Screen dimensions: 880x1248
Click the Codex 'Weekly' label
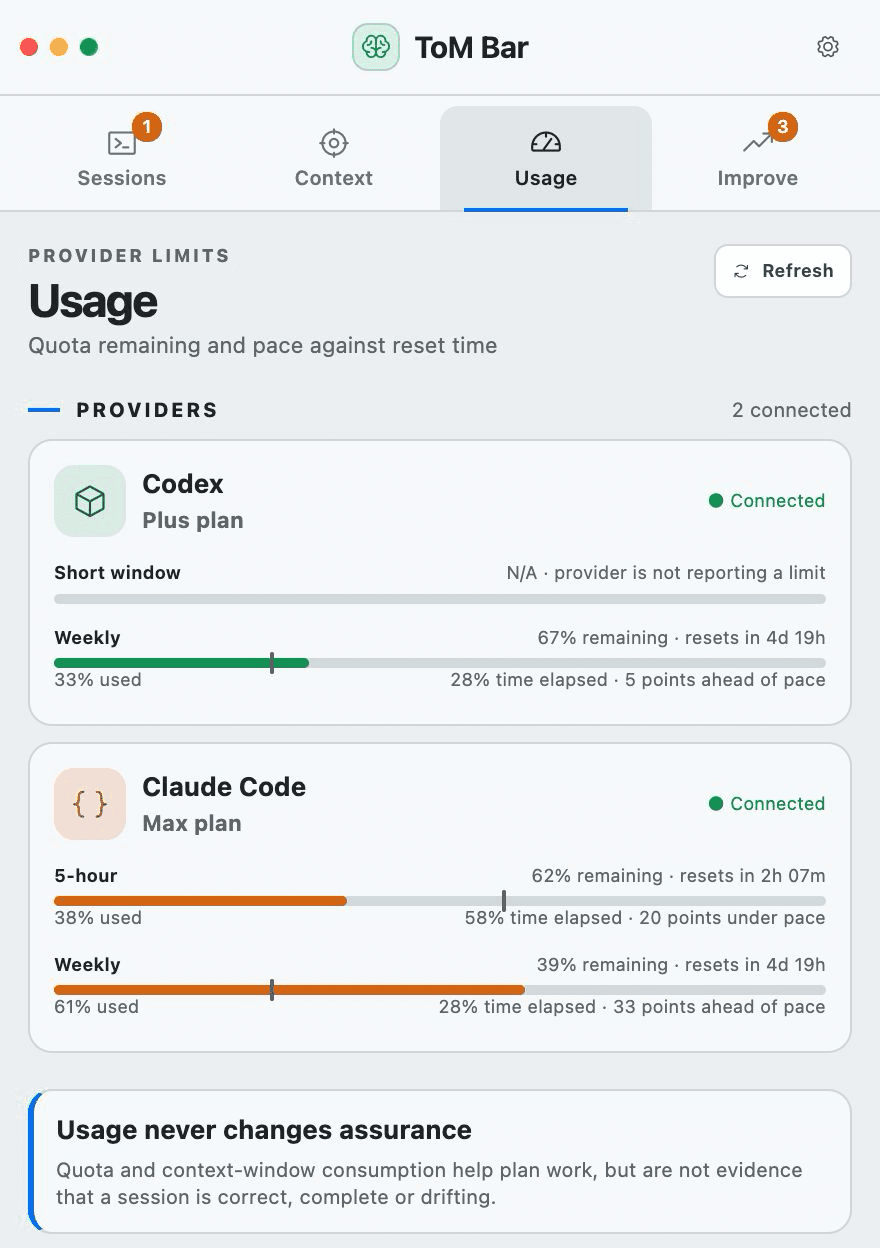pyautogui.click(x=87, y=638)
